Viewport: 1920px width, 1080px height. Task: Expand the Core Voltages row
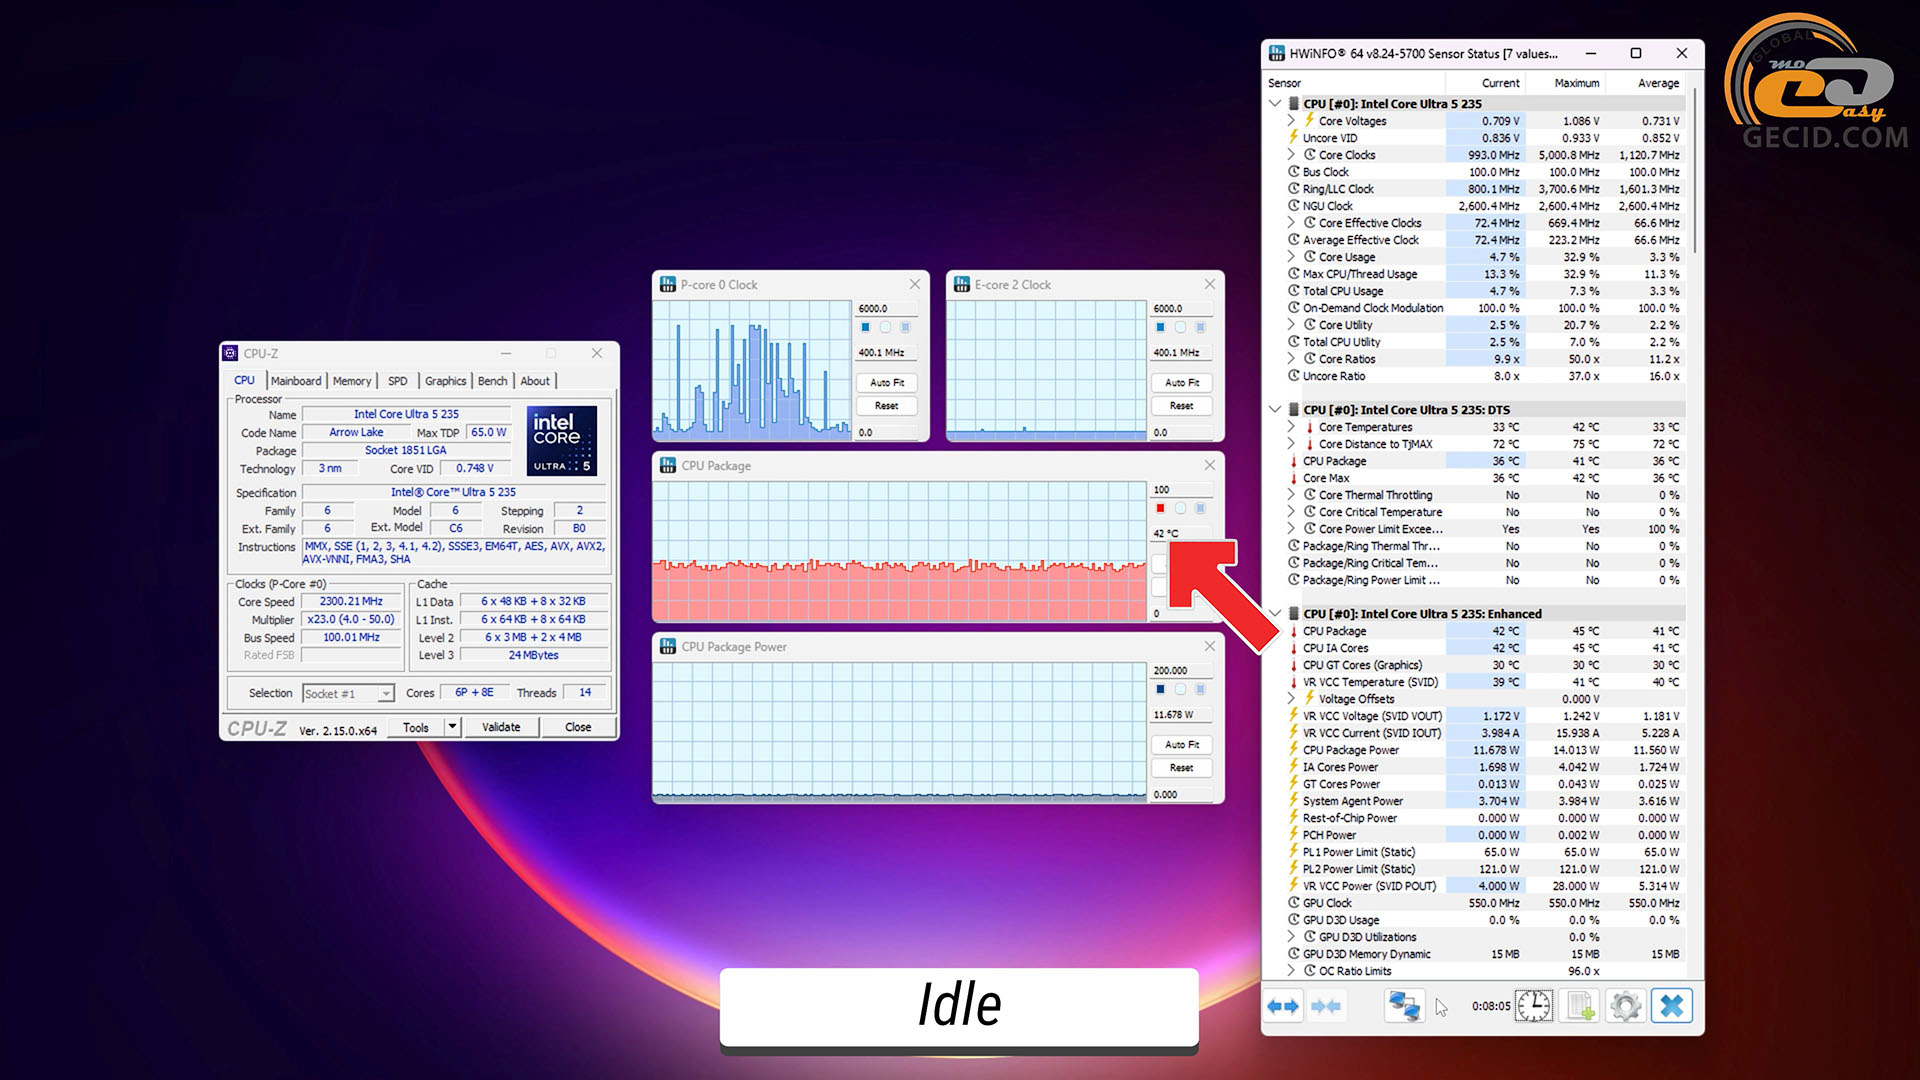coord(1291,121)
